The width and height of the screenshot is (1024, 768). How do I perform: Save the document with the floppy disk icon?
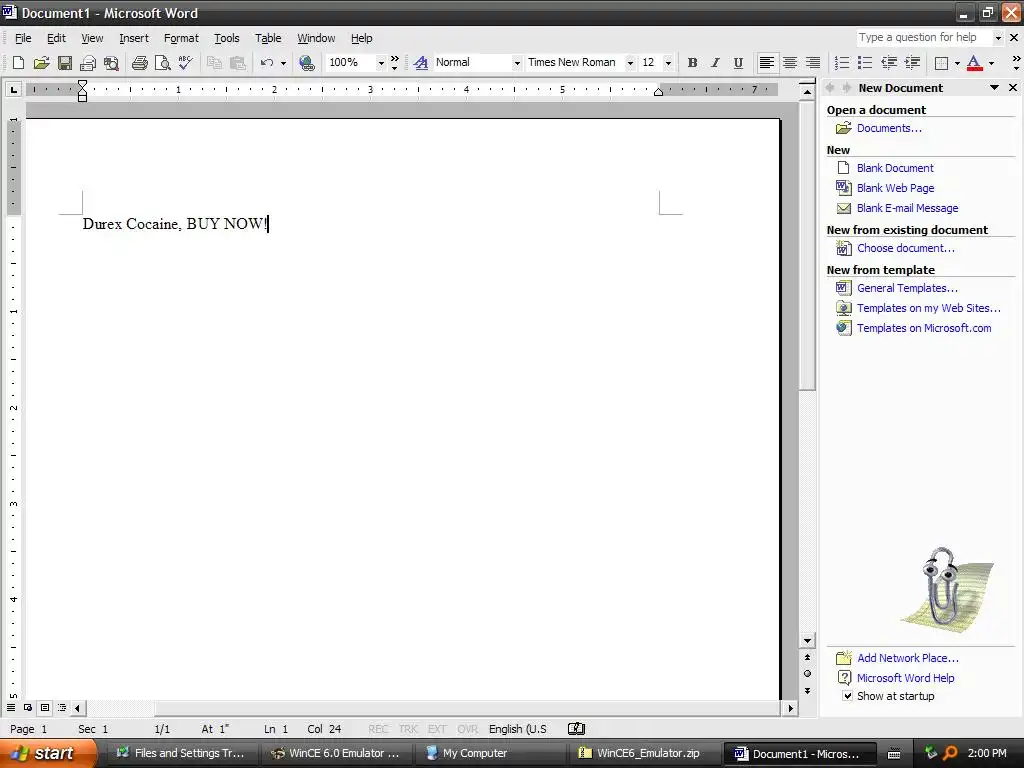point(65,63)
